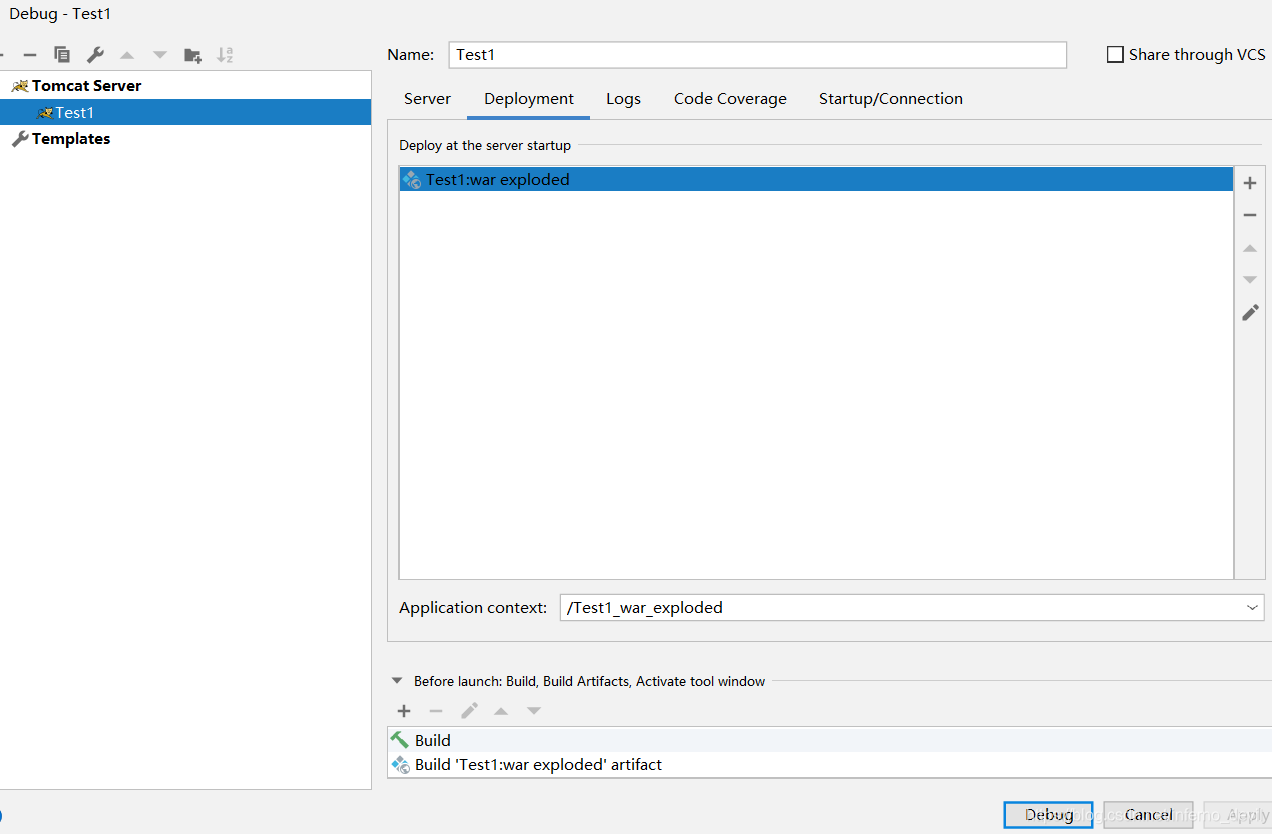
Task: Move before launch task up
Action: [501, 711]
